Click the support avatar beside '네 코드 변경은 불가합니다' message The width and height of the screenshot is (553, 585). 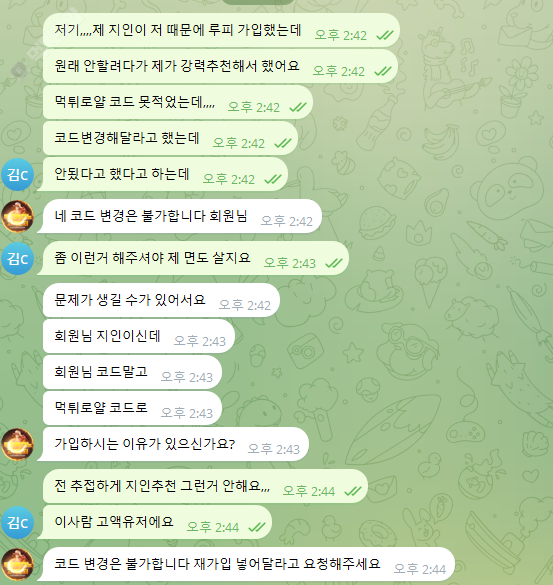(x=18, y=216)
